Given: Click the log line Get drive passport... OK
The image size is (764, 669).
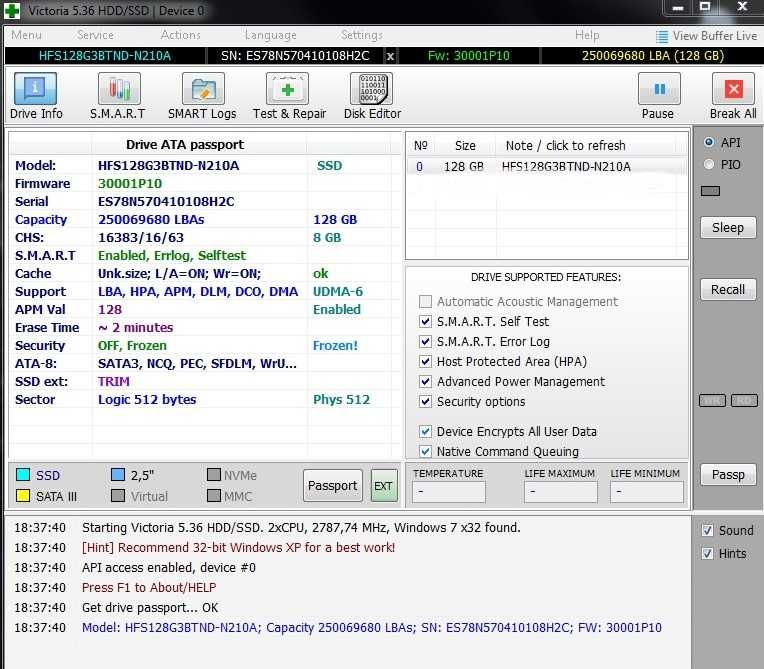Looking at the screenshot, I should (150, 608).
